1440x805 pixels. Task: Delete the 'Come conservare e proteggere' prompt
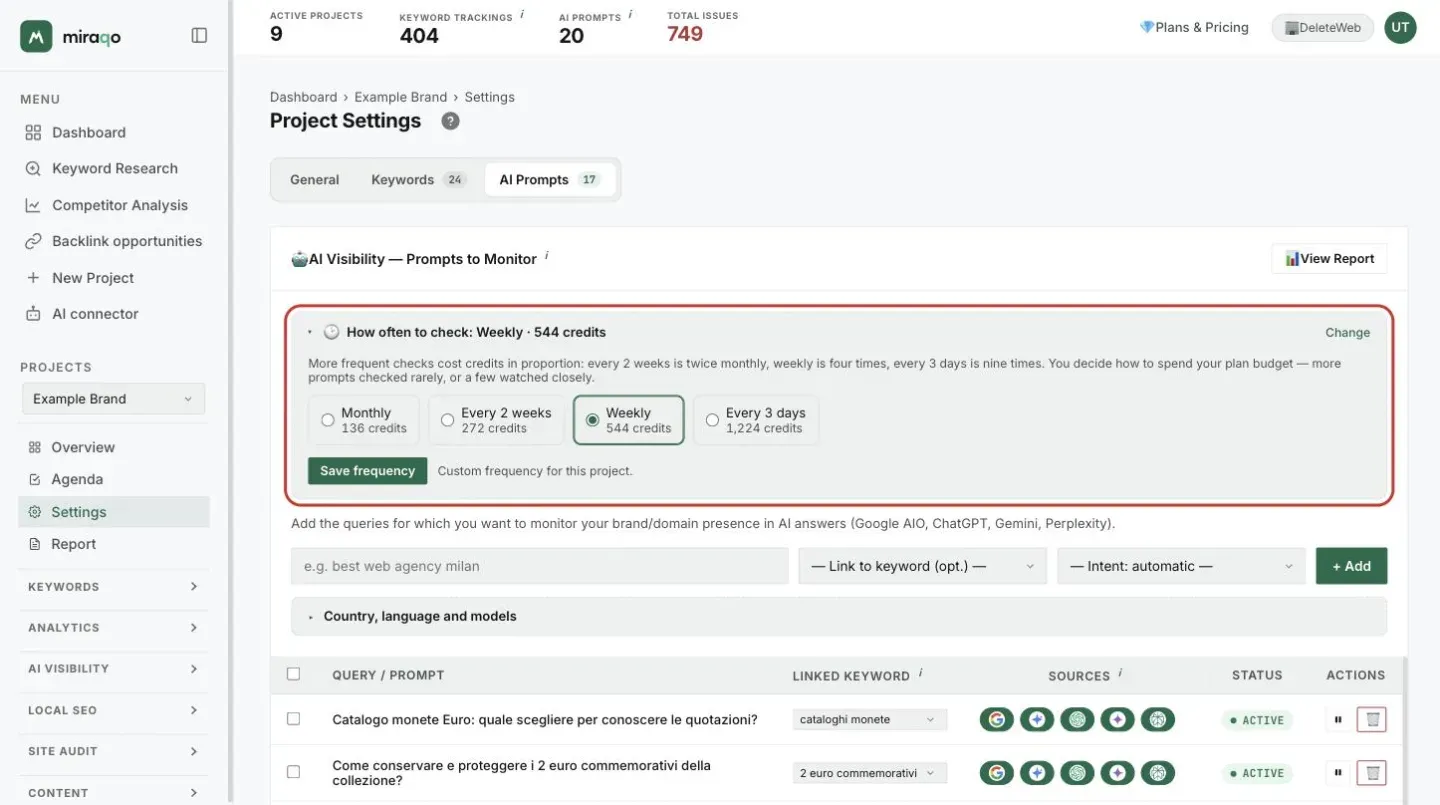pyautogui.click(x=1372, y=773)
